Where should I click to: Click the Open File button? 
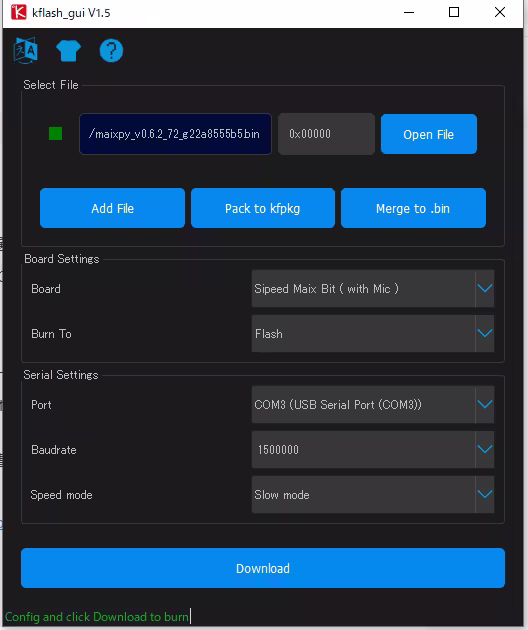pyautogui.click(x=429, y=134)
